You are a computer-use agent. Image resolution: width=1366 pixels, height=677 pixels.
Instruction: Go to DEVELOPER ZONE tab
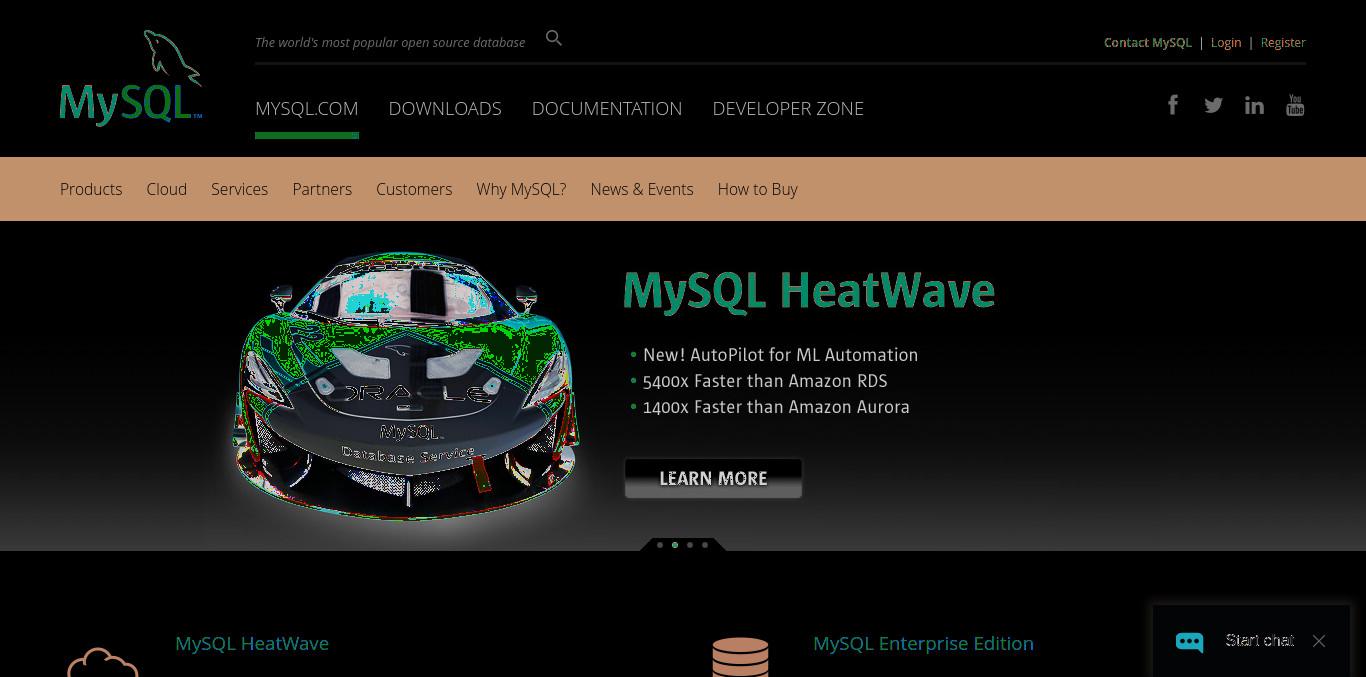[788, 108]
